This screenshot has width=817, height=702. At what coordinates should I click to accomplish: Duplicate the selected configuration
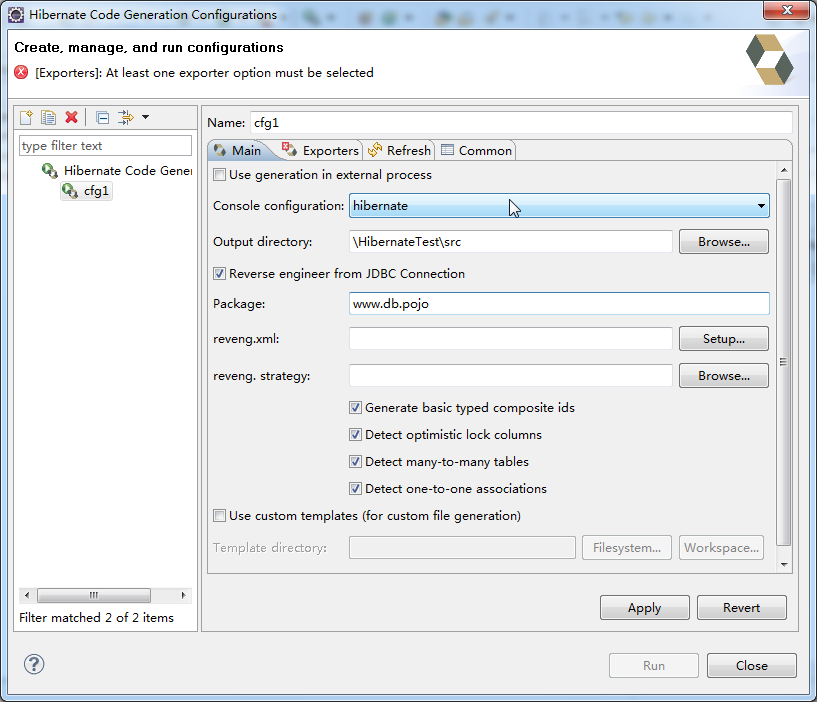click(48, 117)
